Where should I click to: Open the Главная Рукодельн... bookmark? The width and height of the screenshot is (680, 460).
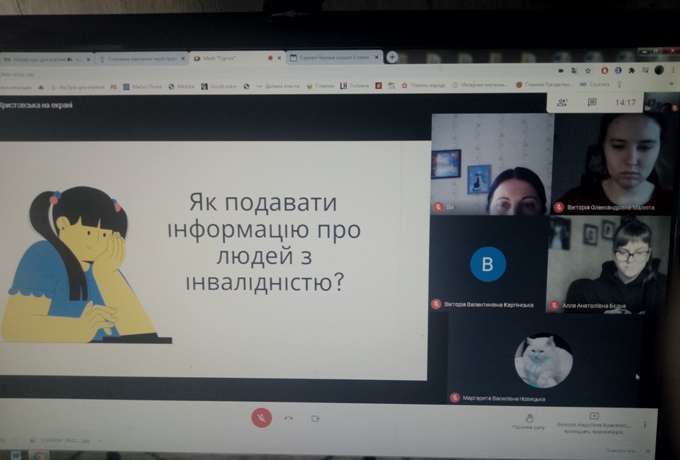click(544, 84)
